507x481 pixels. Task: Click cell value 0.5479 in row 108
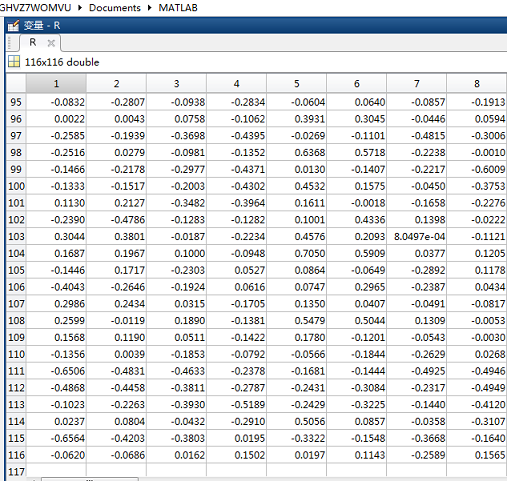[x=296, y=320]
